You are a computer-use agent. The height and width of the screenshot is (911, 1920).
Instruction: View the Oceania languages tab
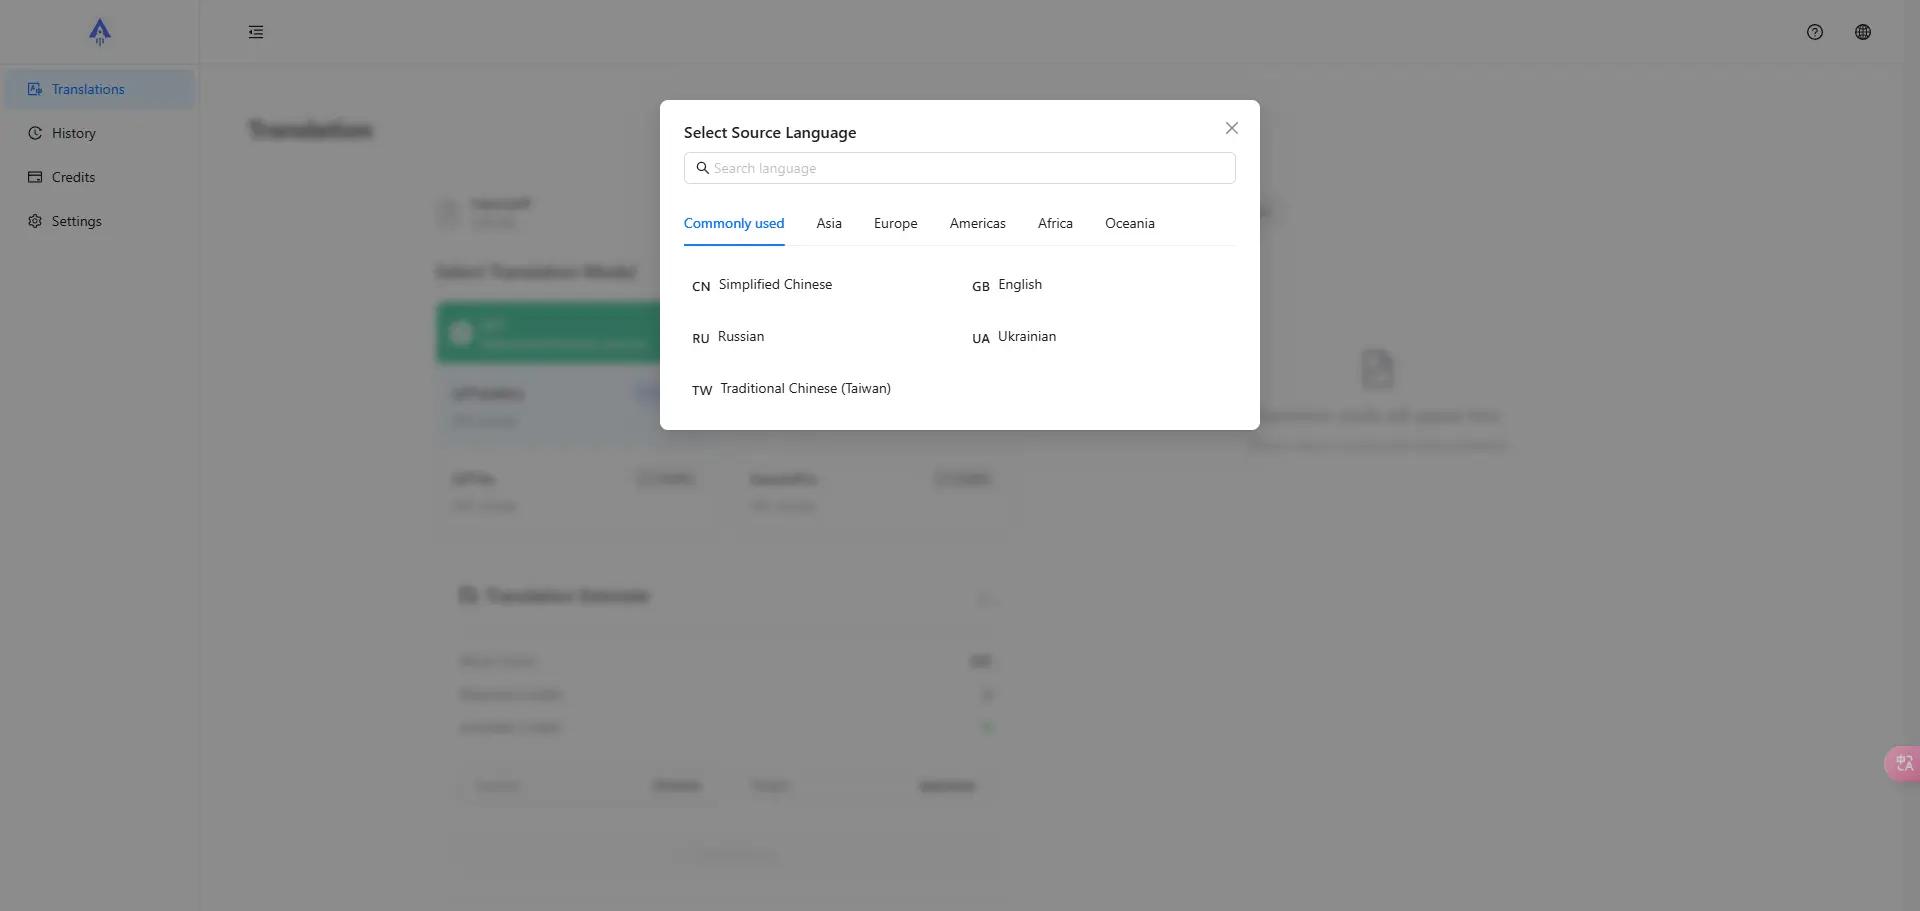pos(1129,223)
